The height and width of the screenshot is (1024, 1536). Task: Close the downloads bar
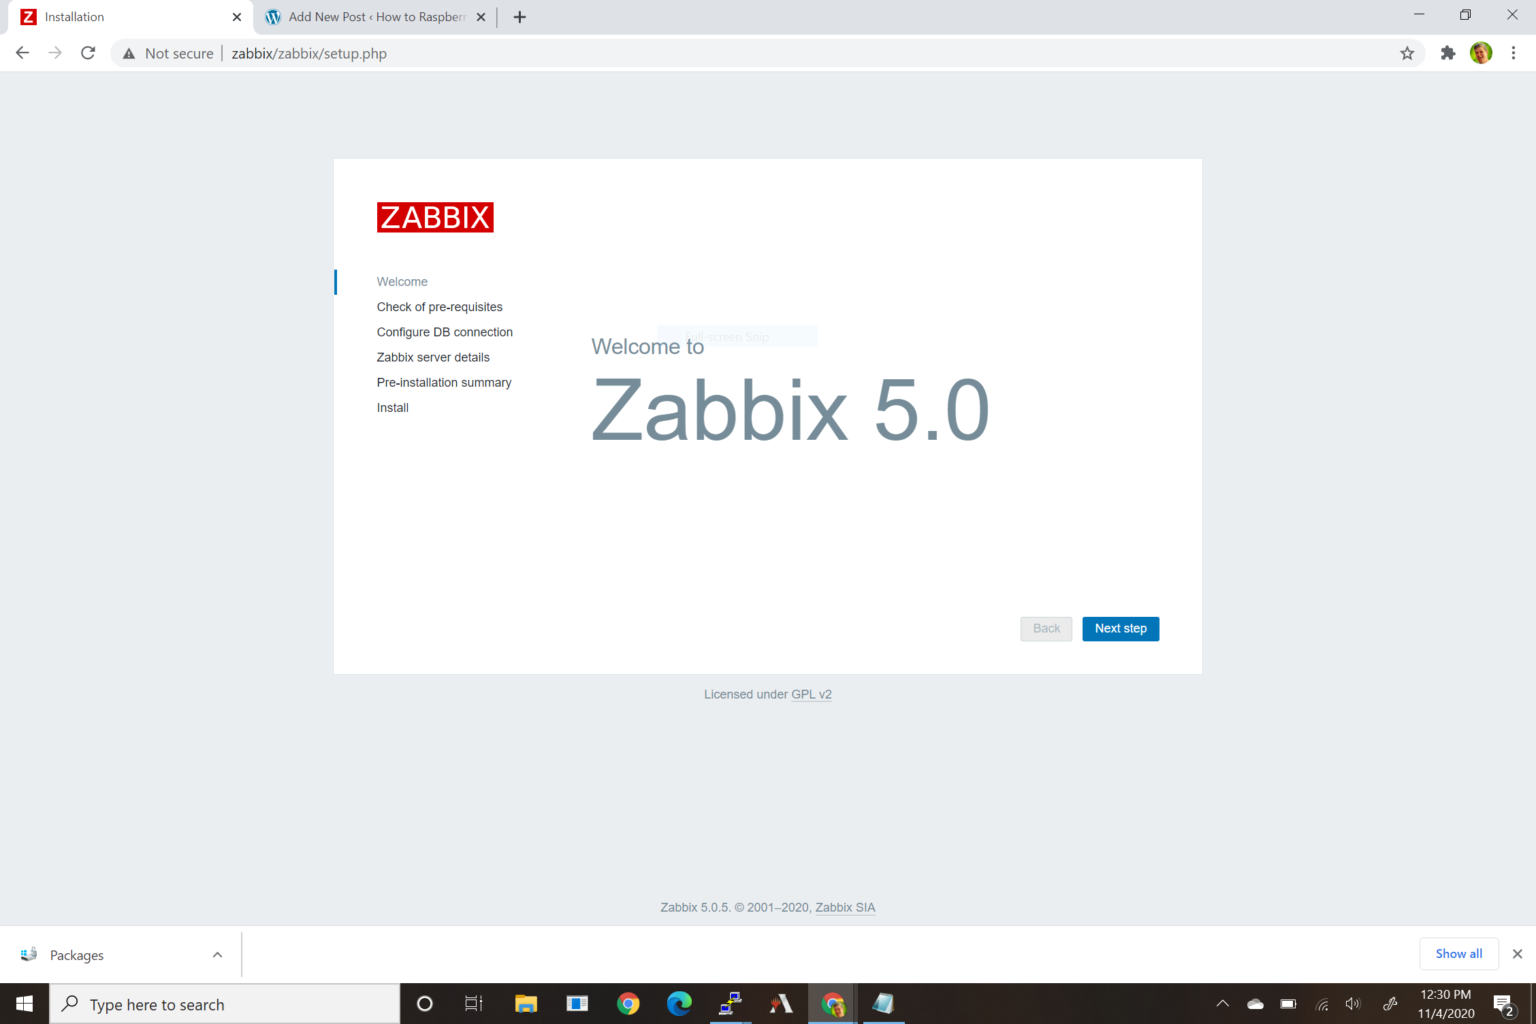[x=1517, y=954]
